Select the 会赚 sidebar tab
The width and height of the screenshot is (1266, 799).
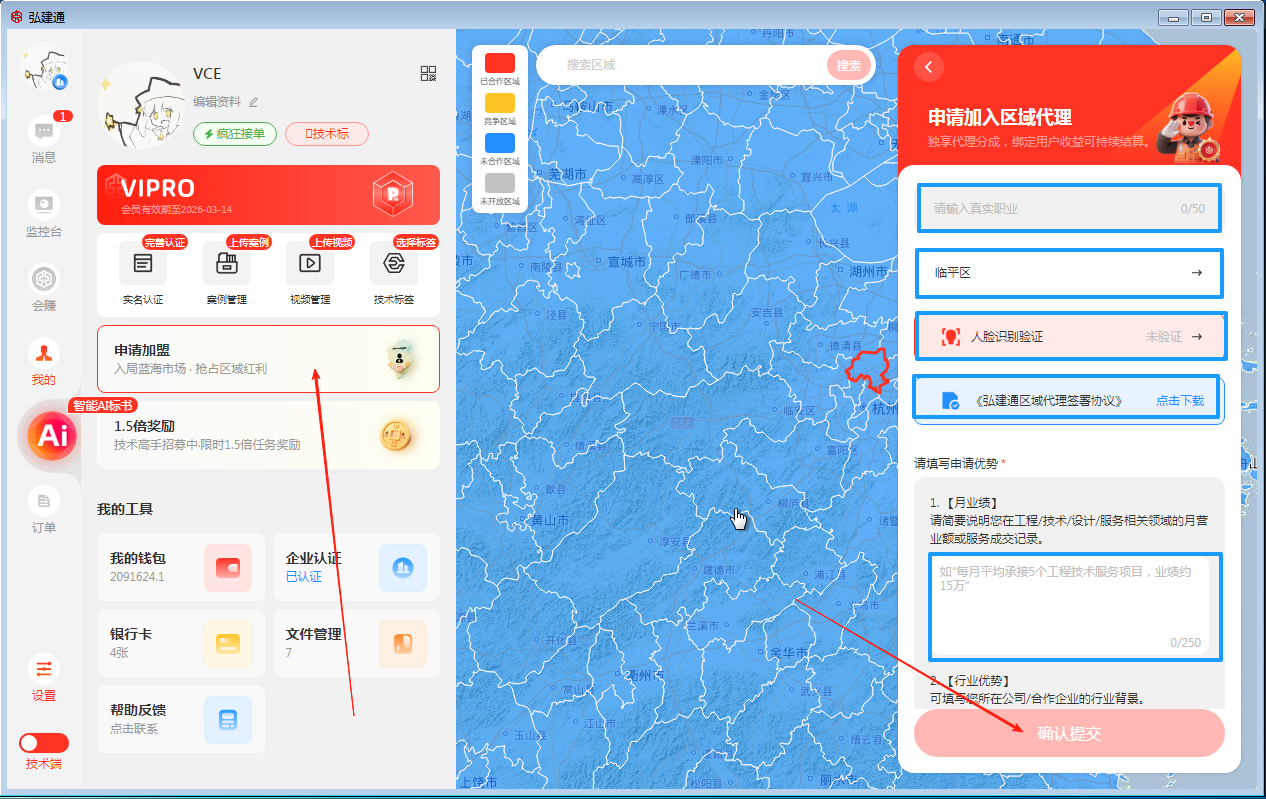43,280
